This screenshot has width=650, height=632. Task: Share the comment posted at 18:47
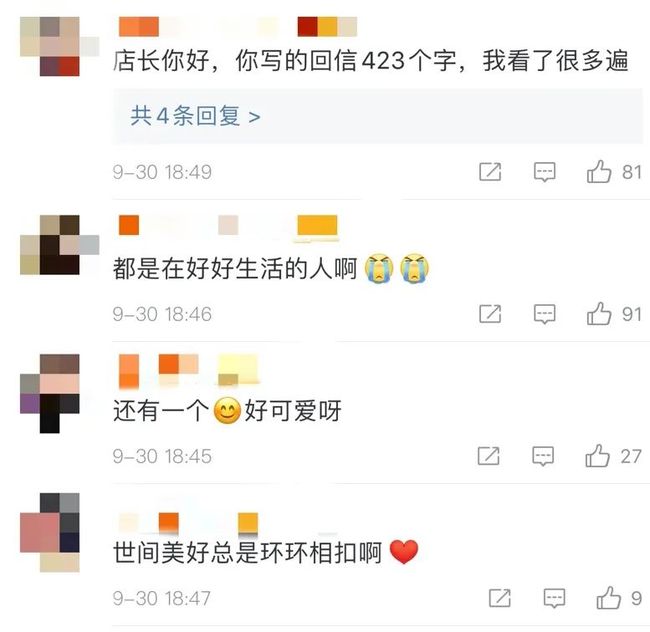click(x=500, y=598)
